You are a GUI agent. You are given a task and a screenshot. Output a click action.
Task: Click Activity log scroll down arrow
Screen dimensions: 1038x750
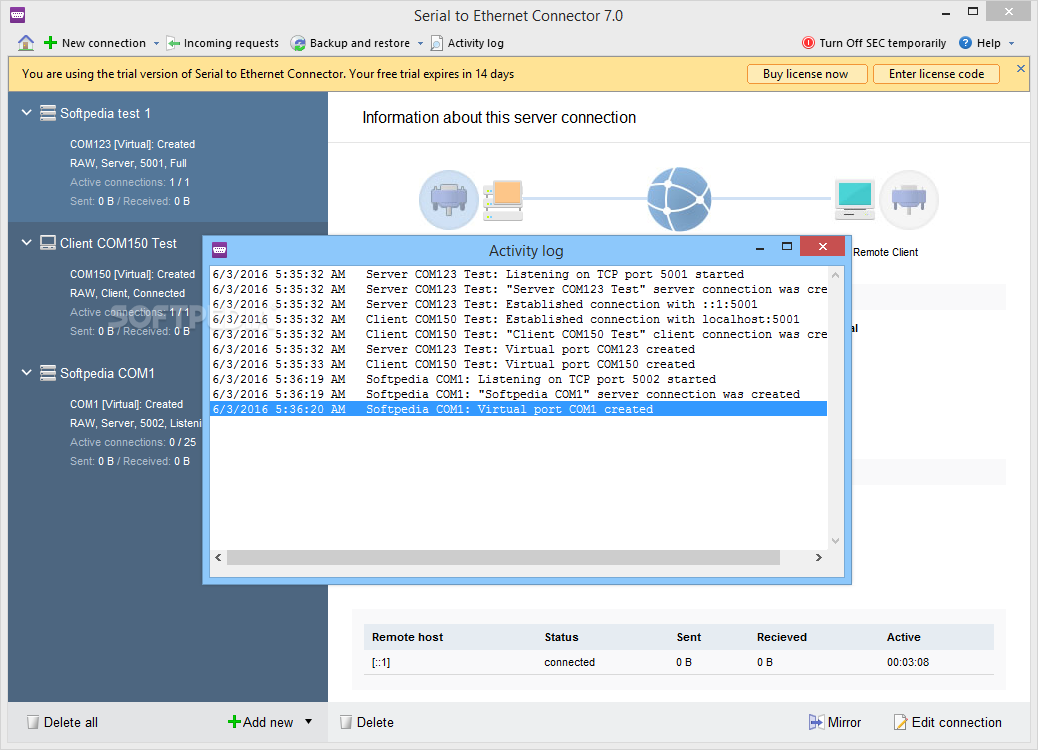click(x=835, y=541)
